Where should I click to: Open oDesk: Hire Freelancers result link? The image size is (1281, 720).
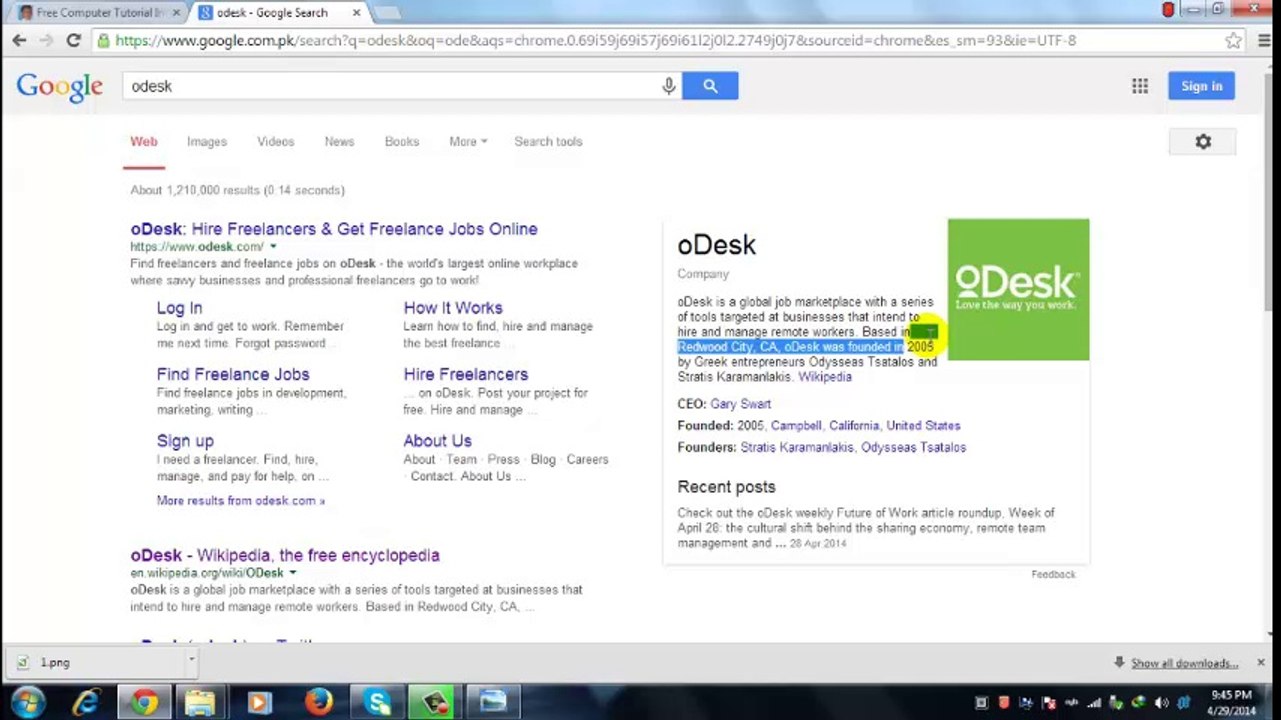pos(334,229)
